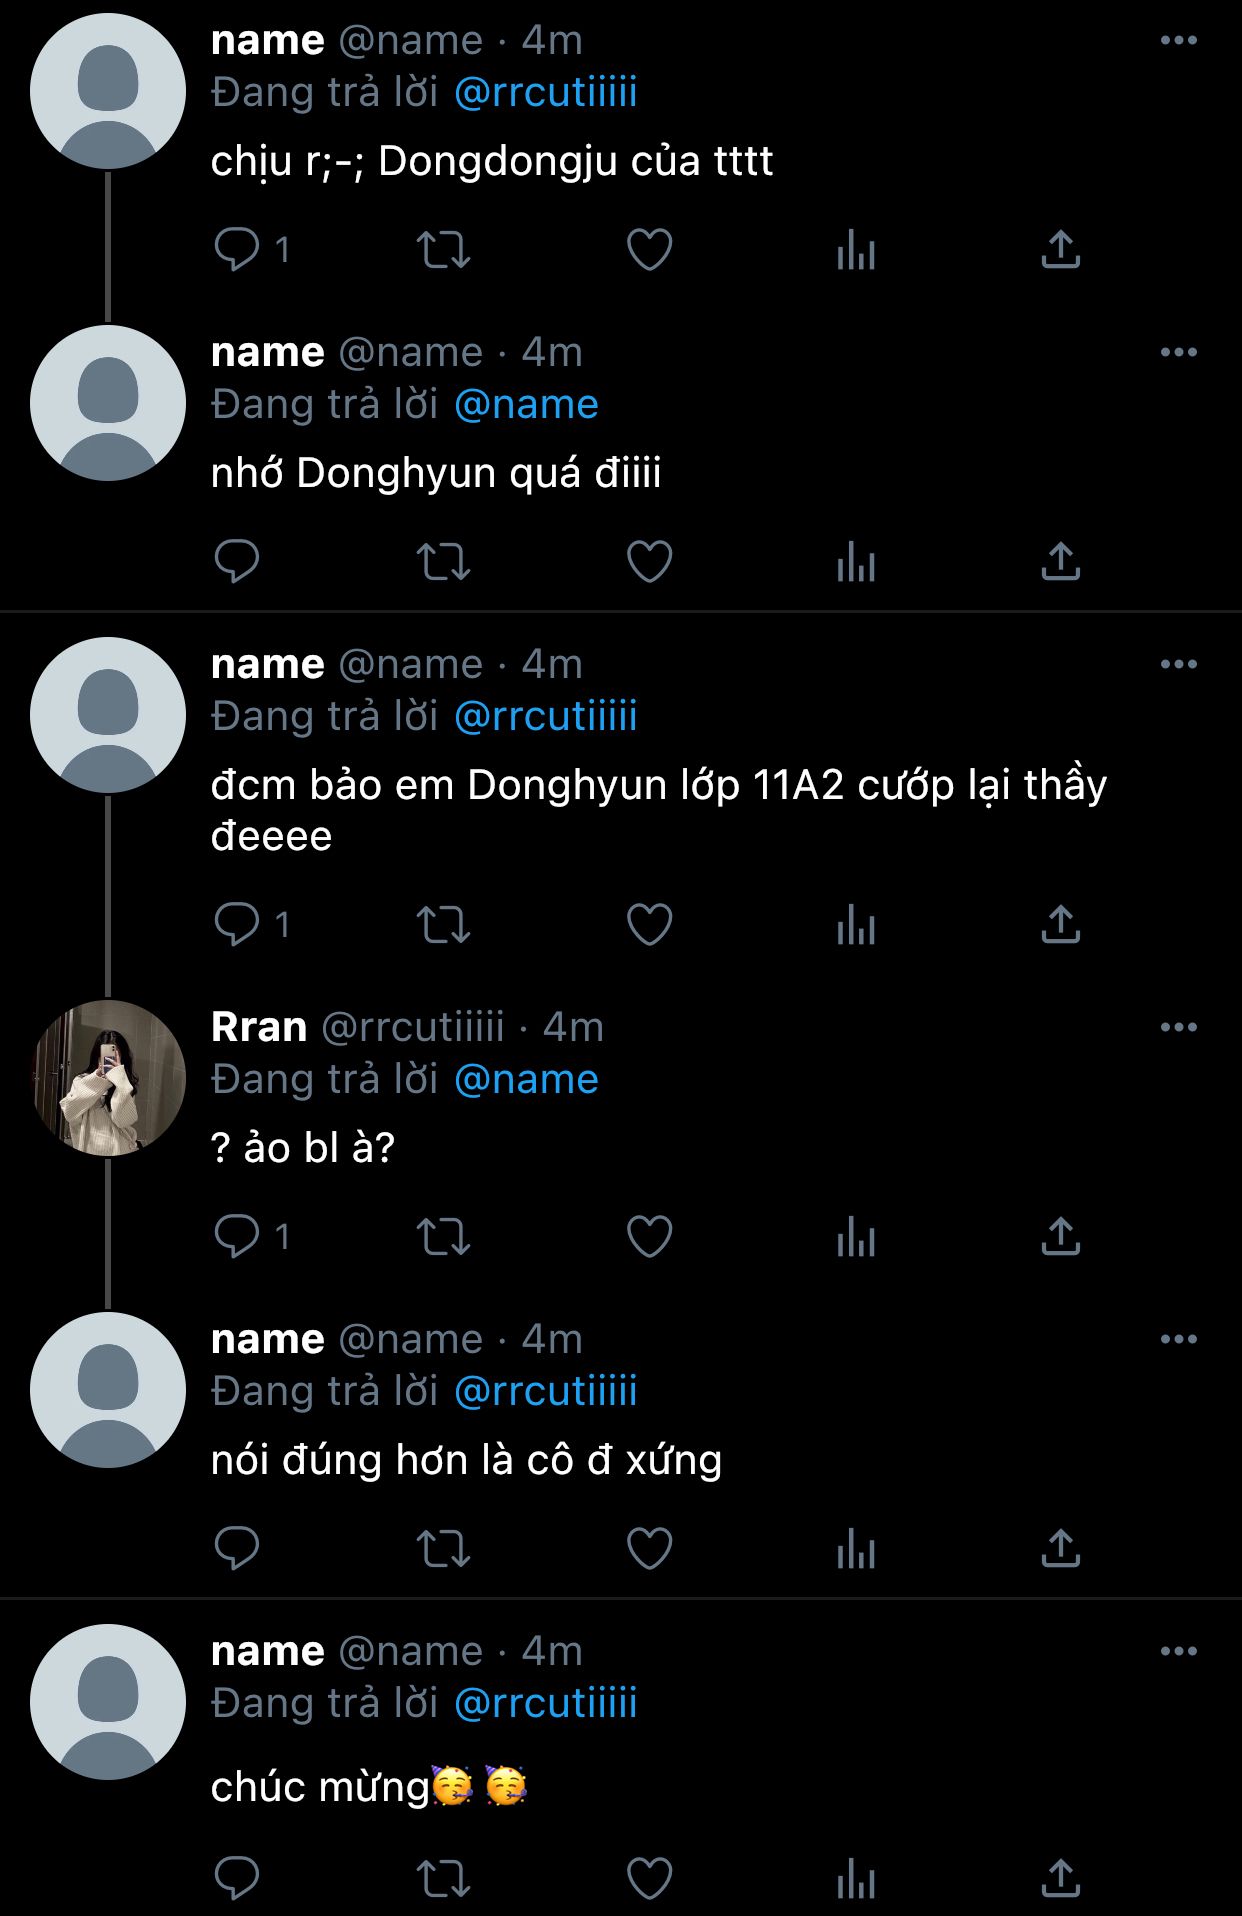Image resolution: width=1242 pixels, height=1916 pixels.
Task: Open the @name mention in Rran's reply
Action: (526, 1080)
